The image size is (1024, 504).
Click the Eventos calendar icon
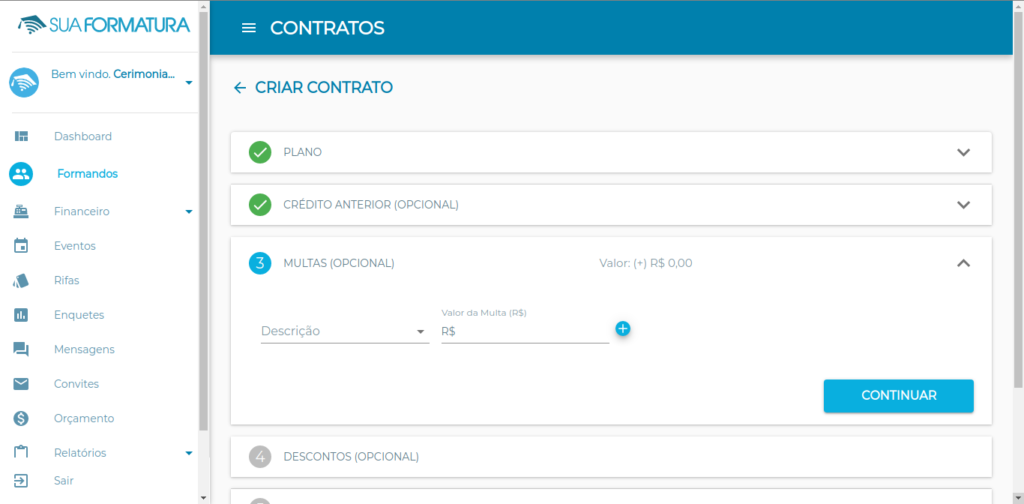click(22, 246)
